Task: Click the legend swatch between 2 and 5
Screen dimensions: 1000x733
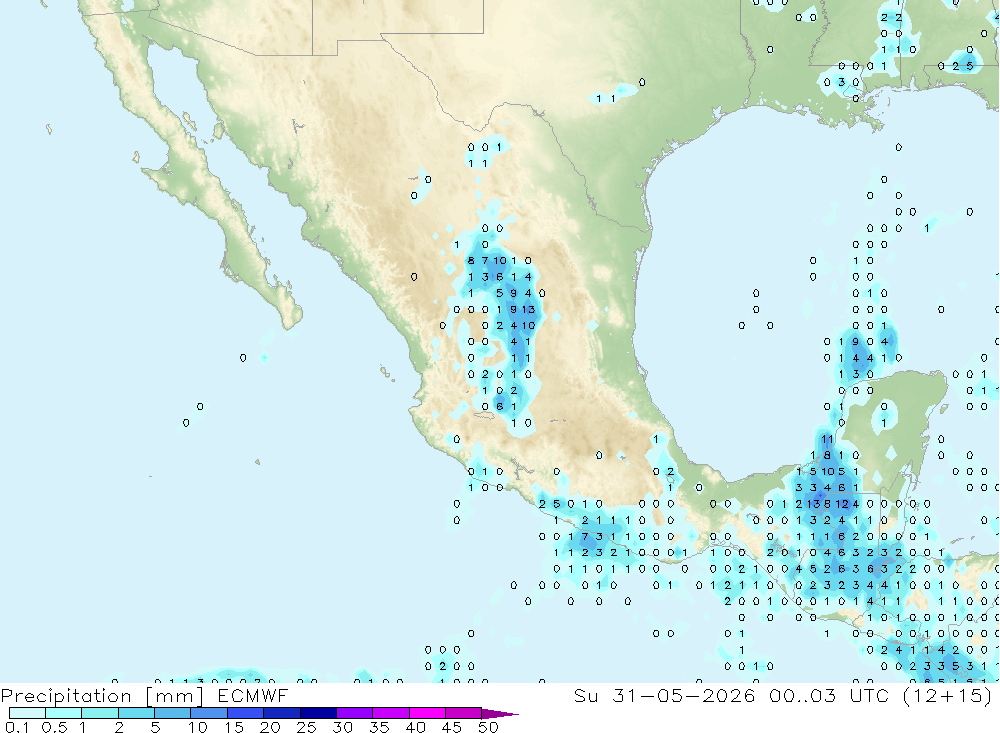Action: (136, 713)
